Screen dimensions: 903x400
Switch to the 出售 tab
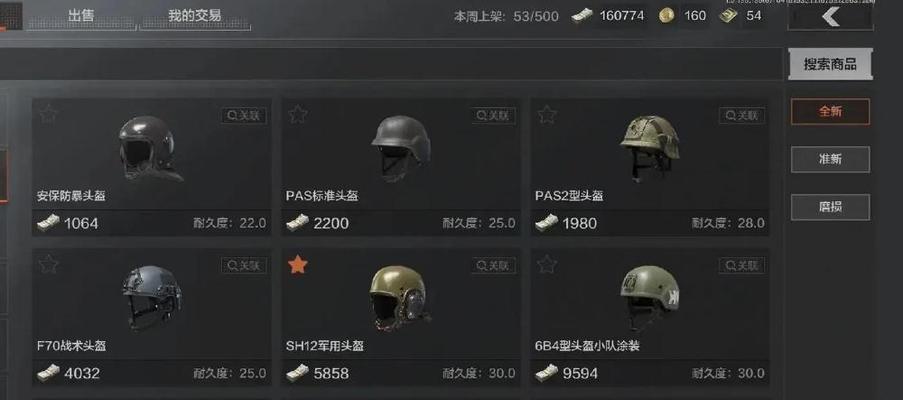pos(81,16)
